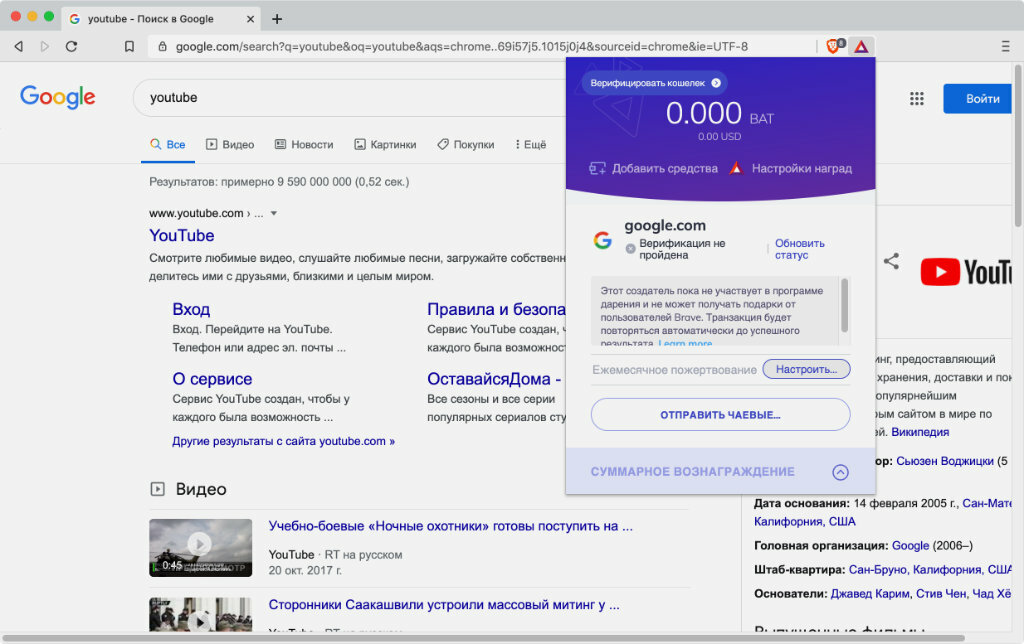The height and width of the screenshot is (644, 1024).
Task: Click the google.com heading in rewards panel
Action: pyautogui.click(x=665, y=225)
